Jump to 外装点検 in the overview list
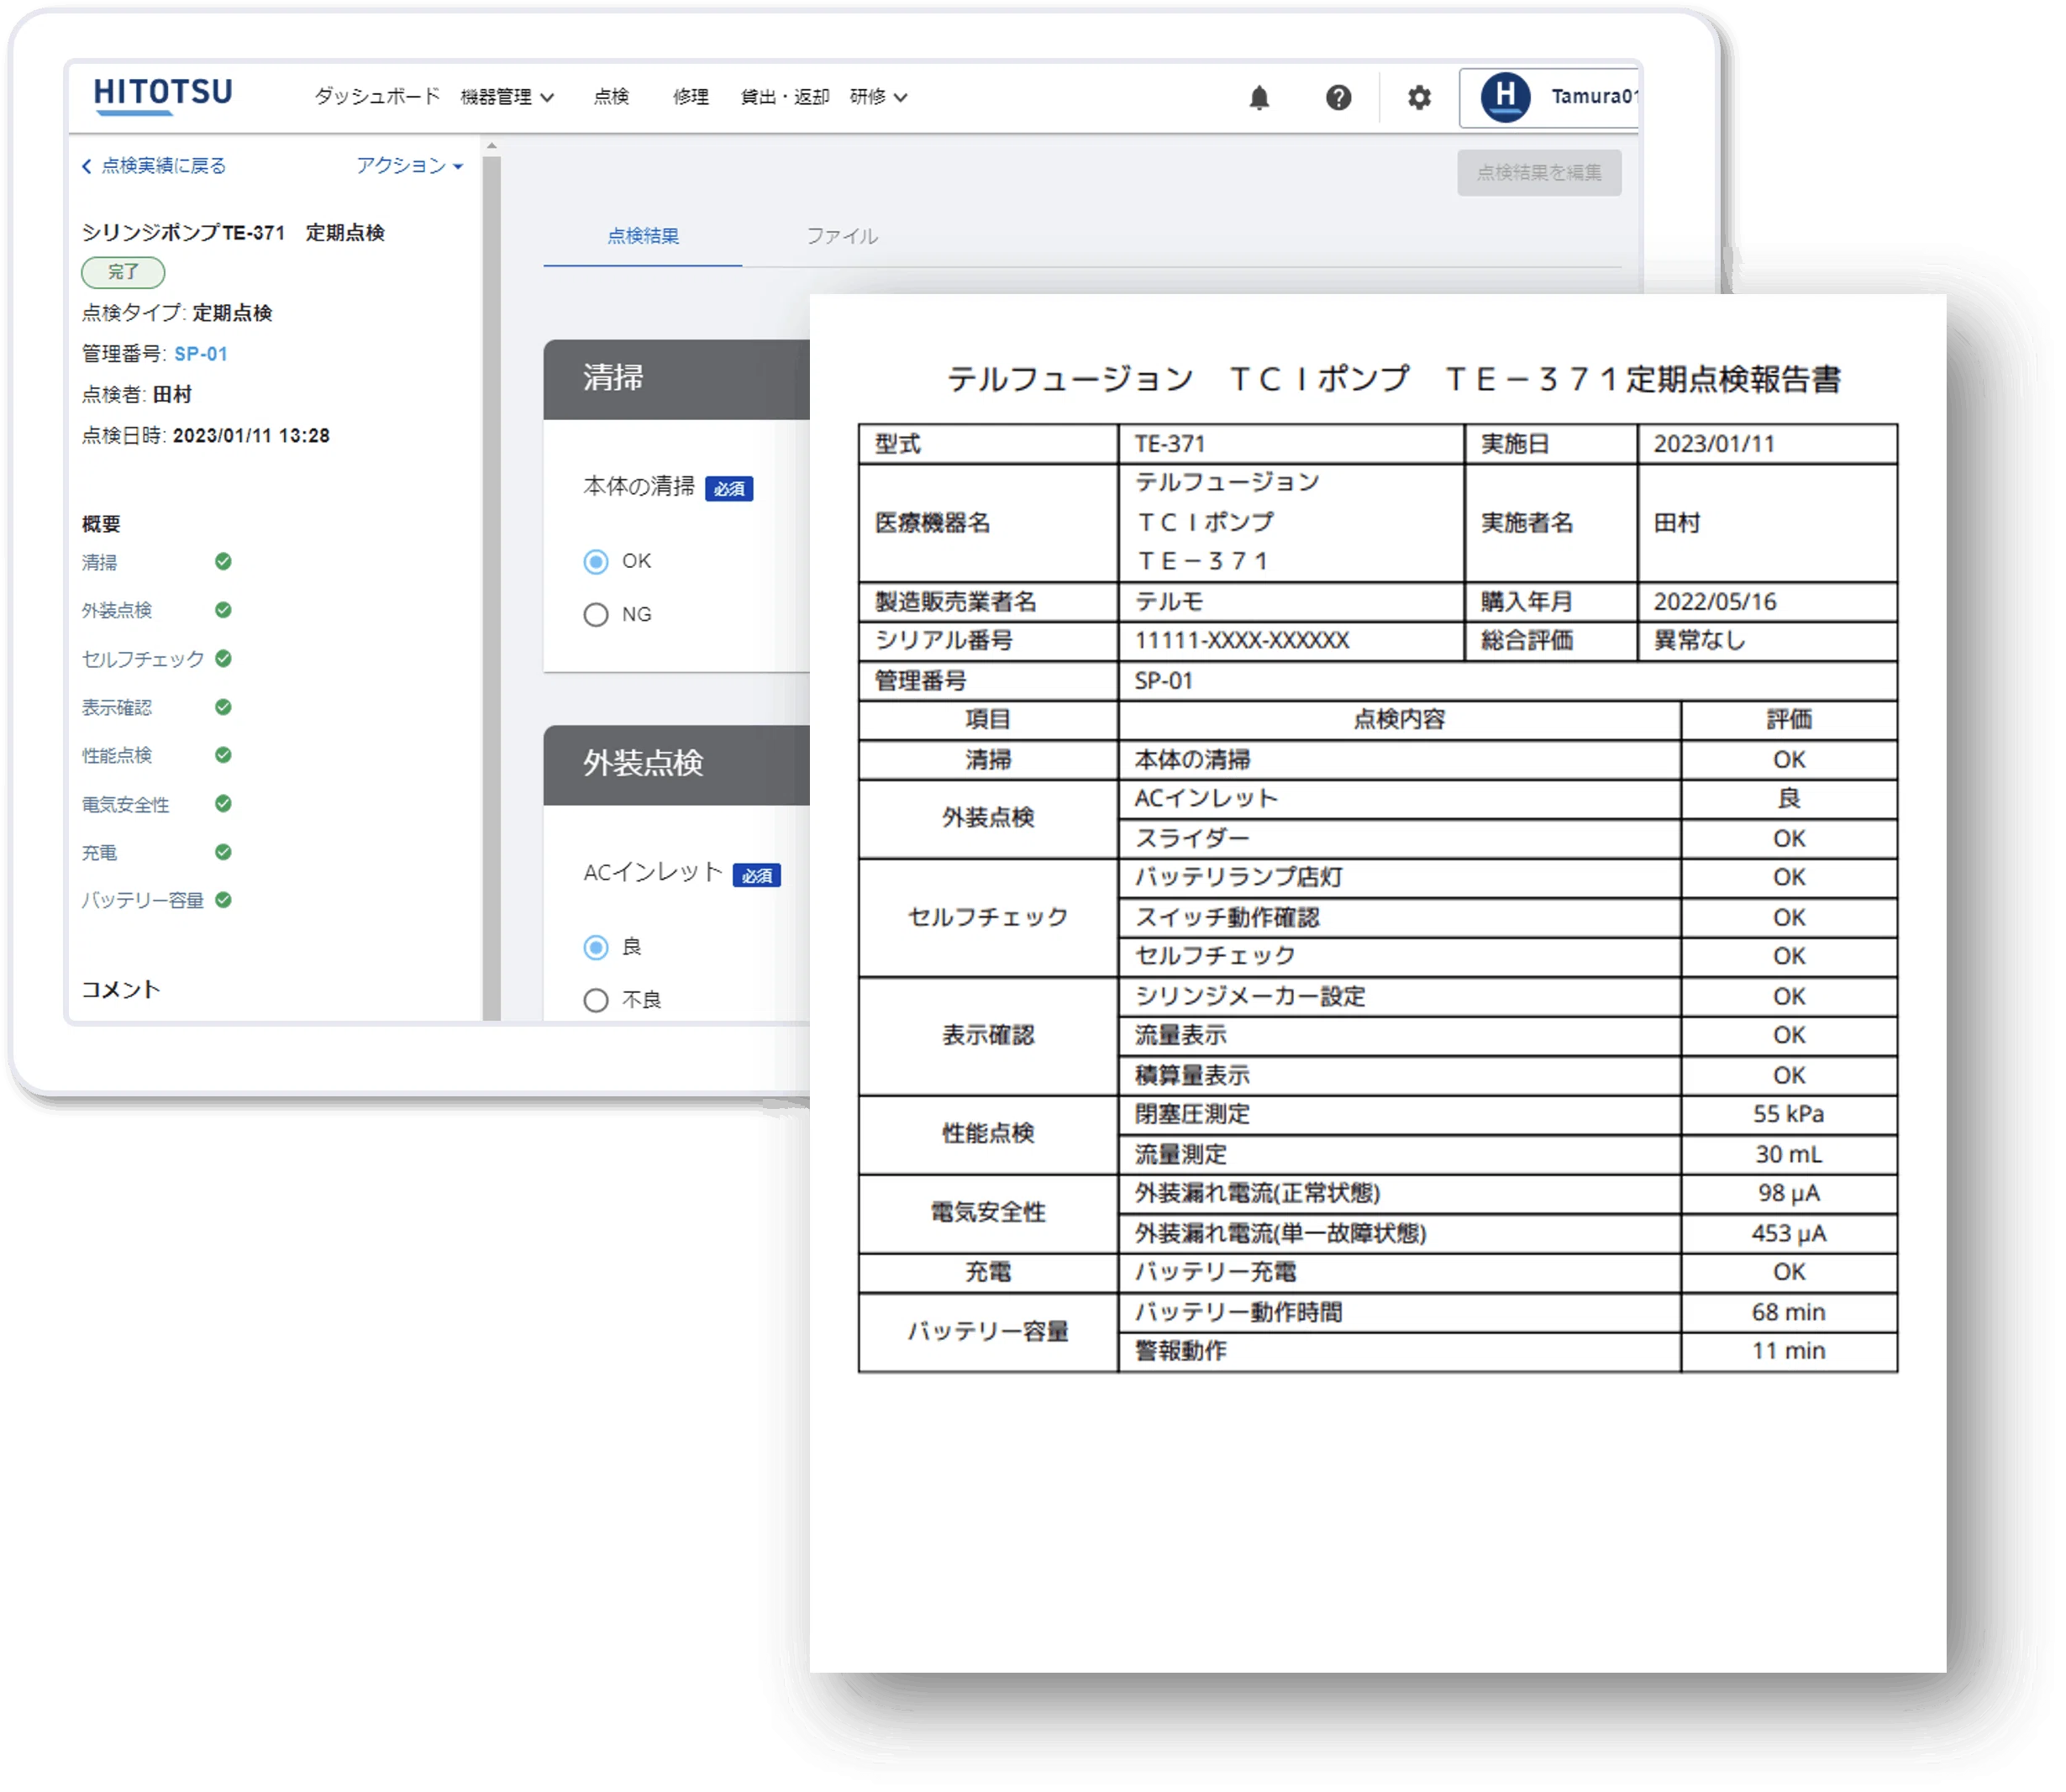The image size is (2066, 1792). 117,610
